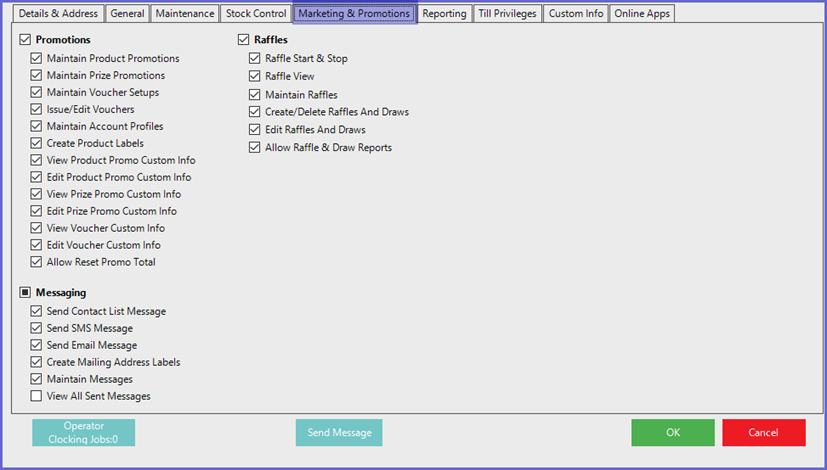
Task: Enable View All Sent Messages checkbox
Action: click(x=37, y=396)
